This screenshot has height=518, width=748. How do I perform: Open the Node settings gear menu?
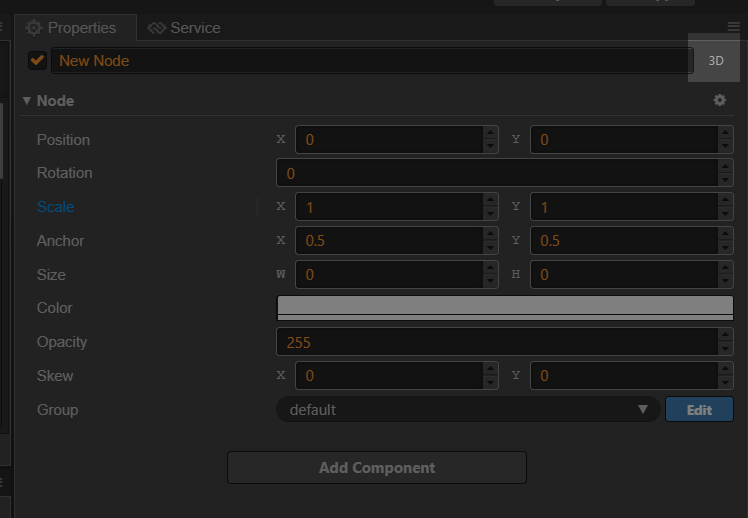[x=719, y=101]
